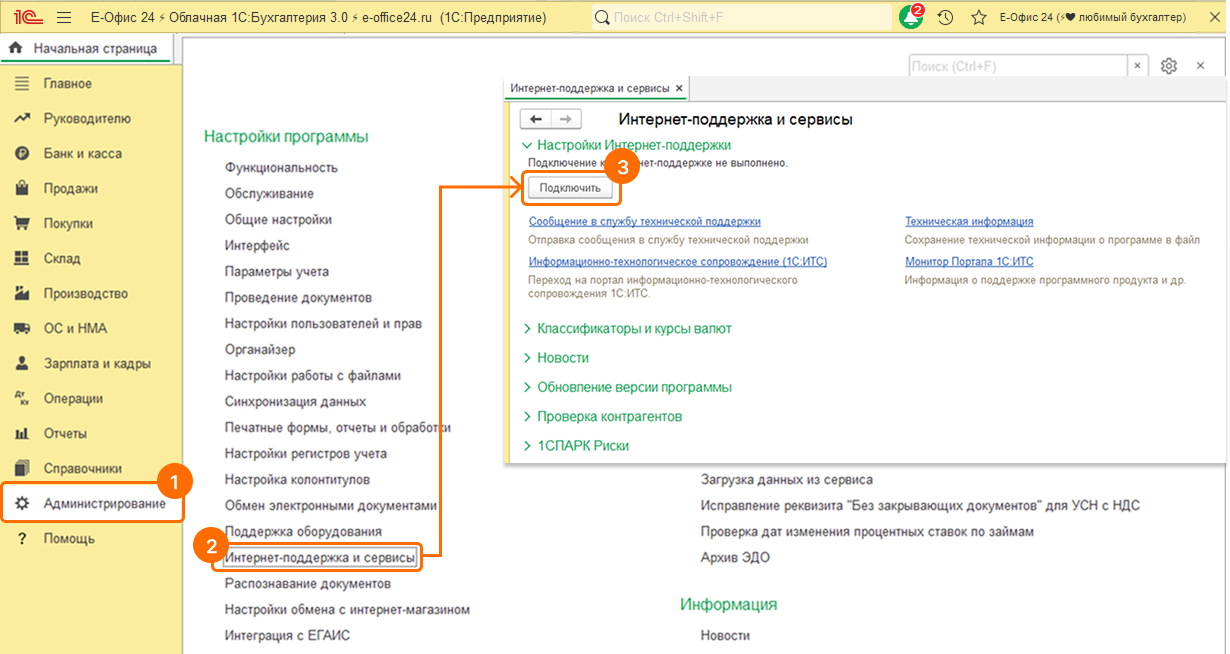
Task: Close the Интернет-поддержка и сервисы tab
Action: pyautogui.click(x=679, y=88)
